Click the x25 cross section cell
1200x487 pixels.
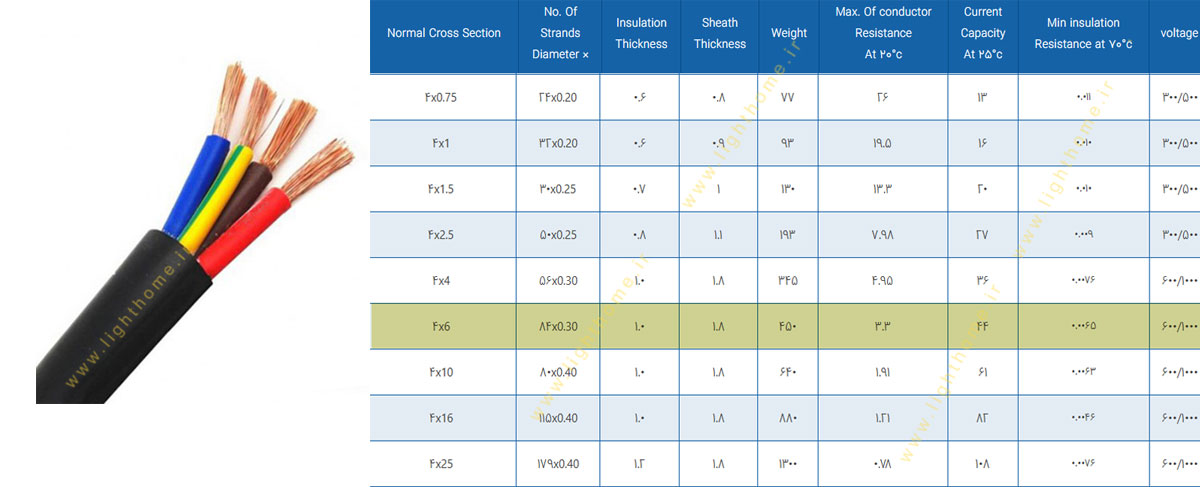[442, 464]
